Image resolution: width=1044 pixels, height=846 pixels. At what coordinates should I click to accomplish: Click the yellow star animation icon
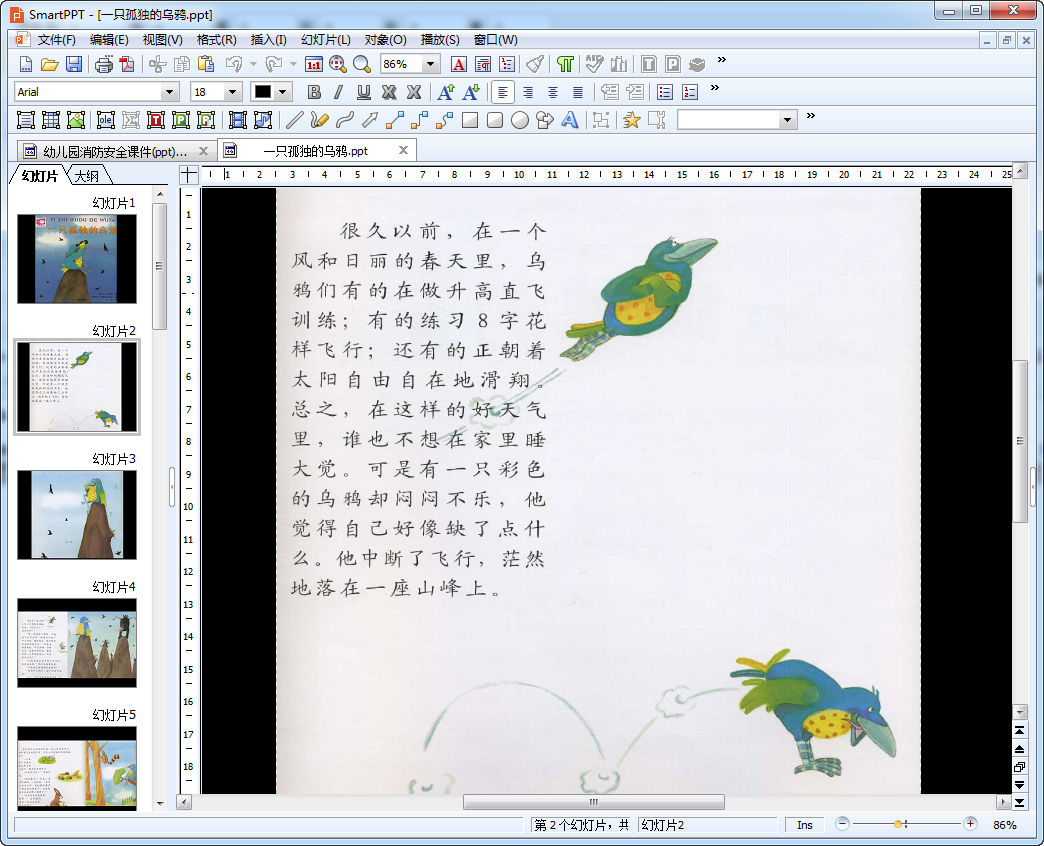631,120
